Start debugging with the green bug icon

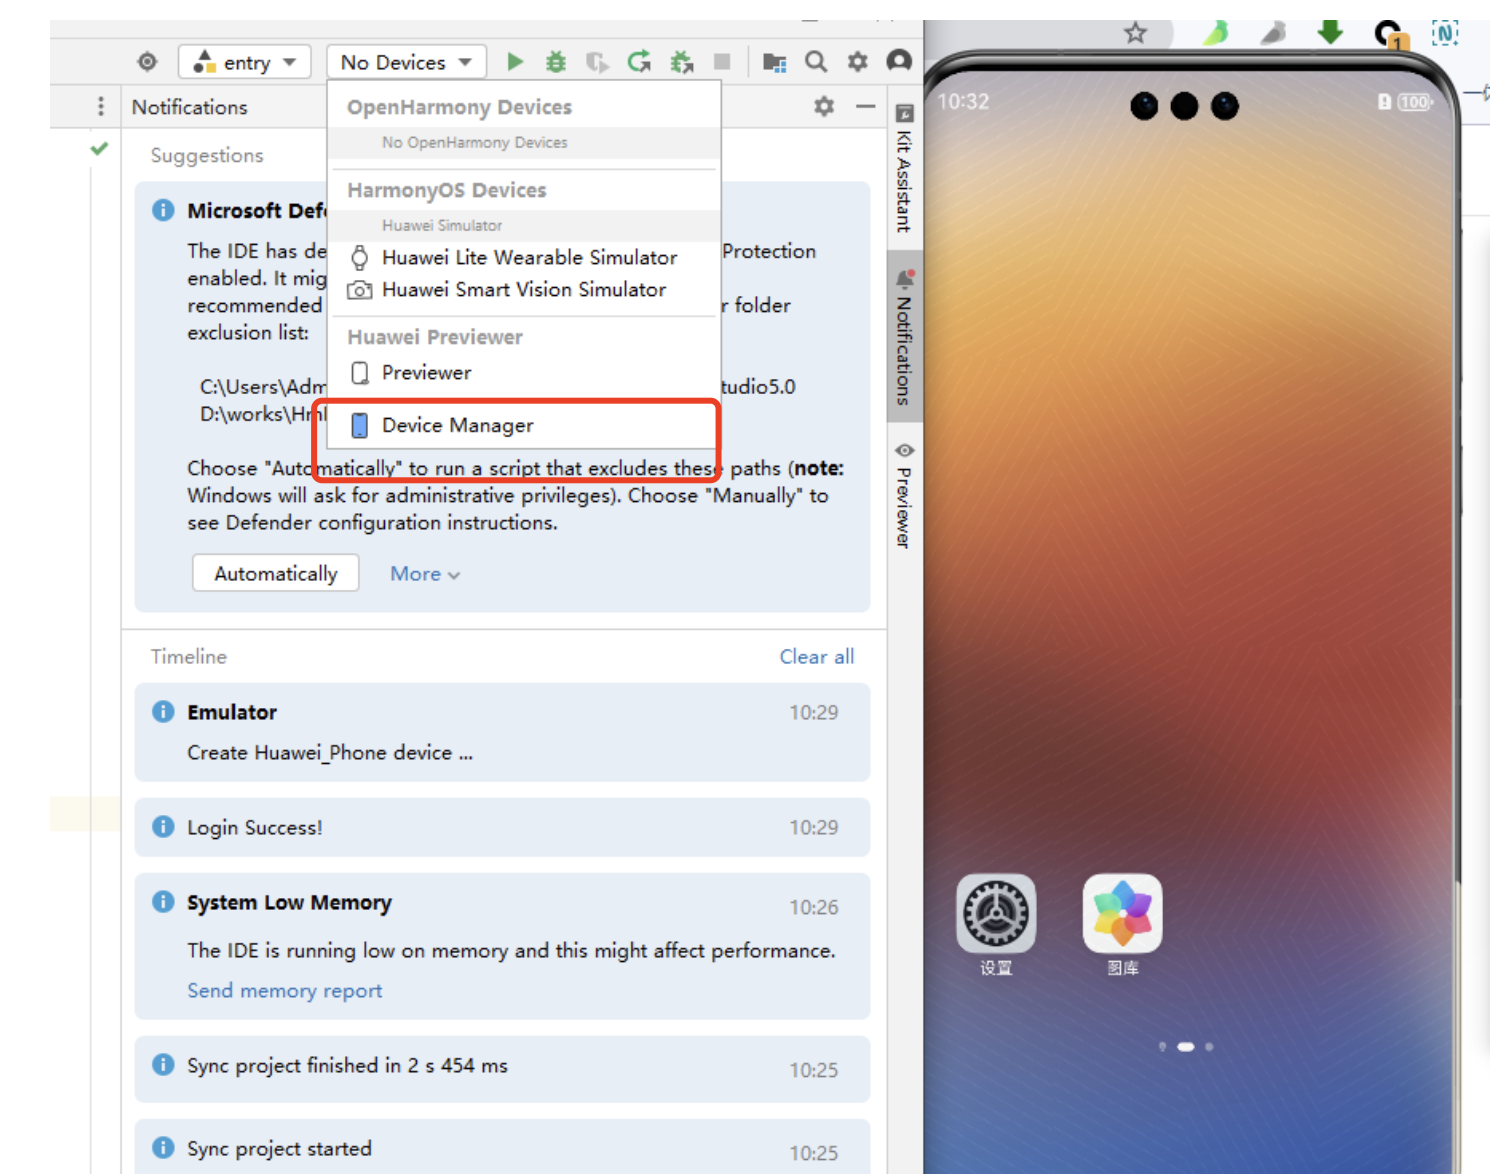556,62
